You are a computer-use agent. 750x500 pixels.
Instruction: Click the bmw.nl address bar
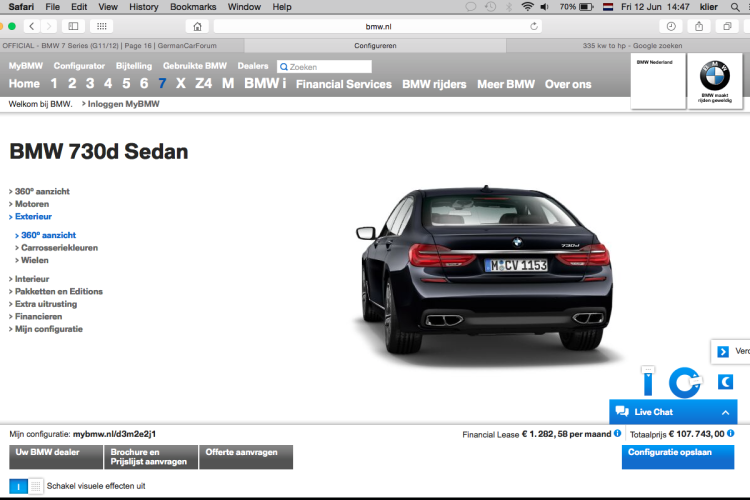click(378, 26)
